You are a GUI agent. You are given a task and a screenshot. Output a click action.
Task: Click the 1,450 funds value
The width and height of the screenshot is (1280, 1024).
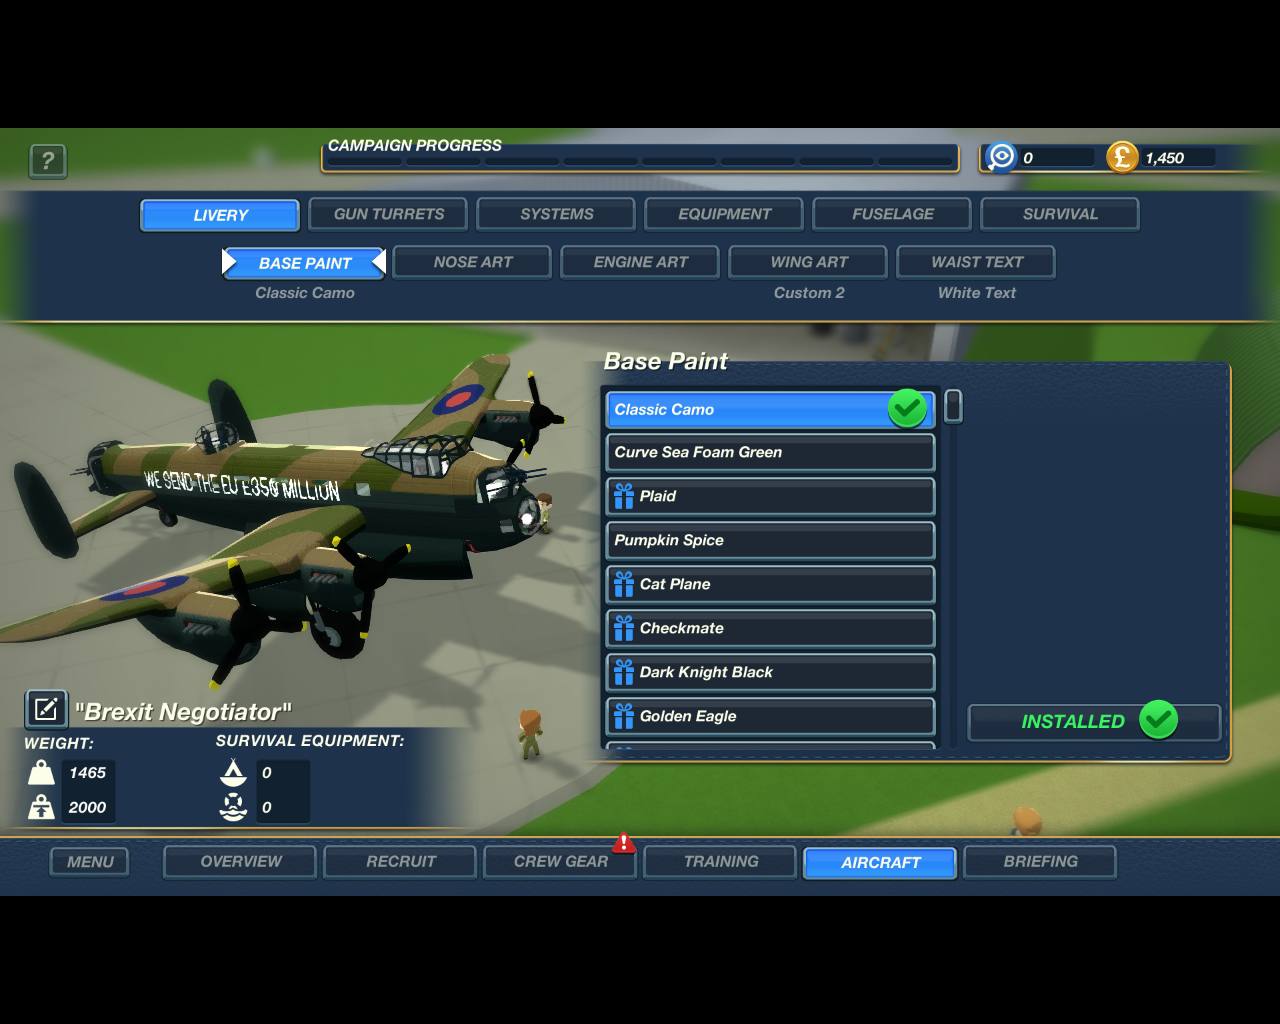(1164, 158)
